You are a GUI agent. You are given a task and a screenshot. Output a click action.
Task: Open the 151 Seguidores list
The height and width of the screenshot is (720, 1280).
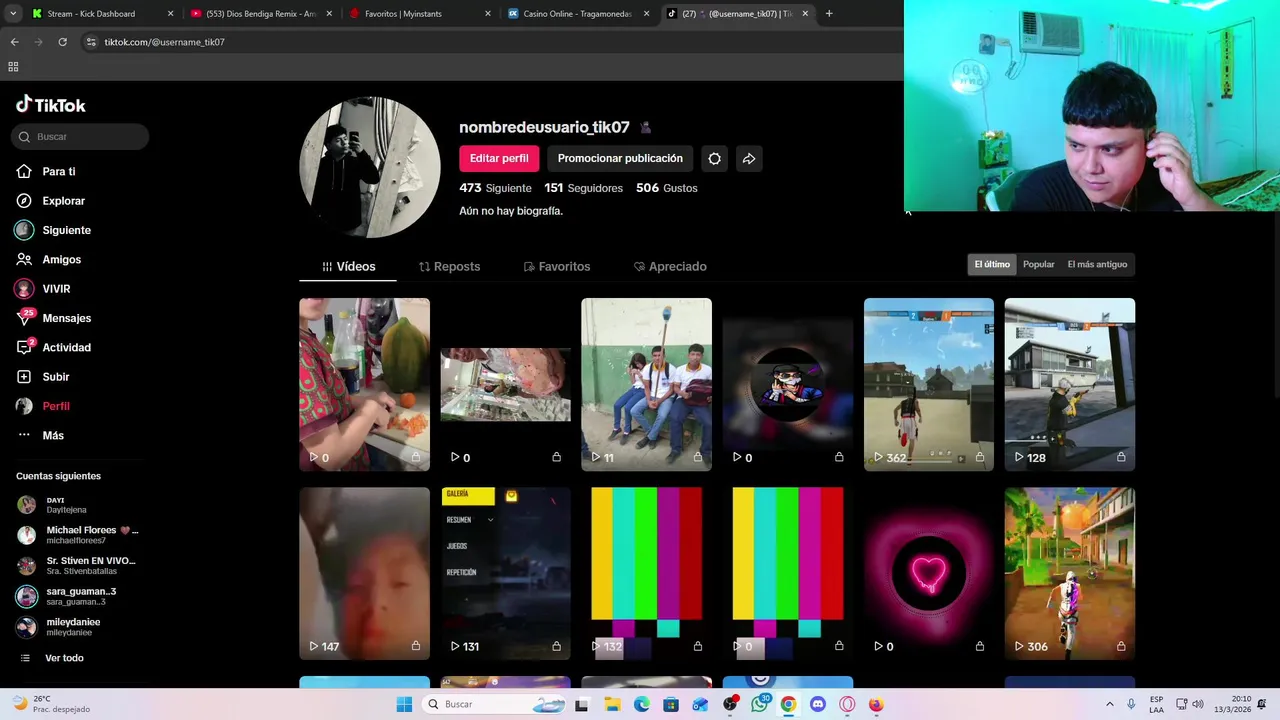point(583,188)
